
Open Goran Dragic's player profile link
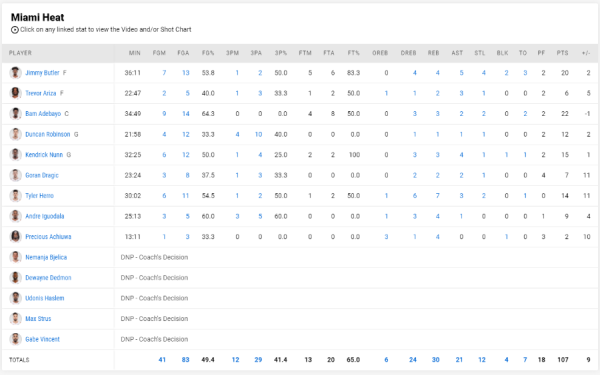tap(42, 175)
